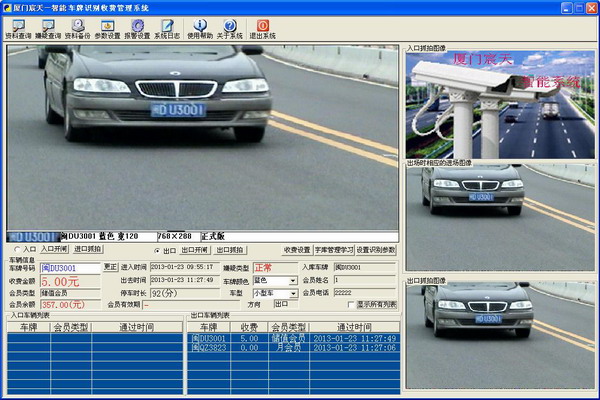Click the 报警设置 alarm settings icon

pos(137,26)
